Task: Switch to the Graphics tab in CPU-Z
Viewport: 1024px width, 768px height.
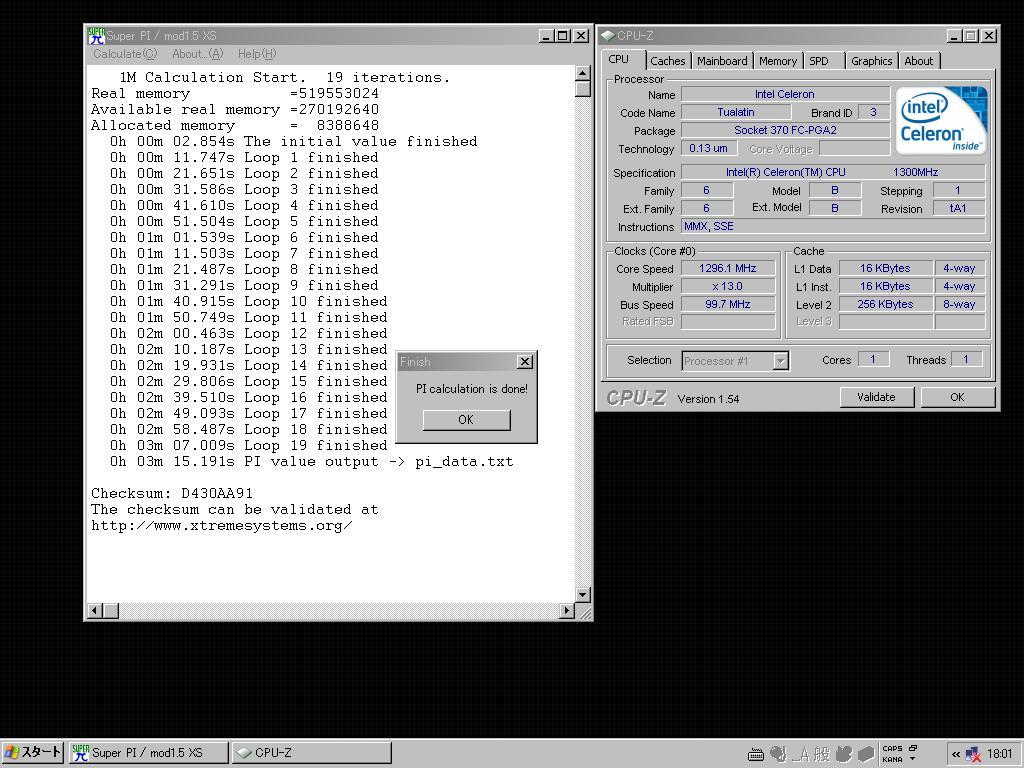Action: (x=871, y=61)
